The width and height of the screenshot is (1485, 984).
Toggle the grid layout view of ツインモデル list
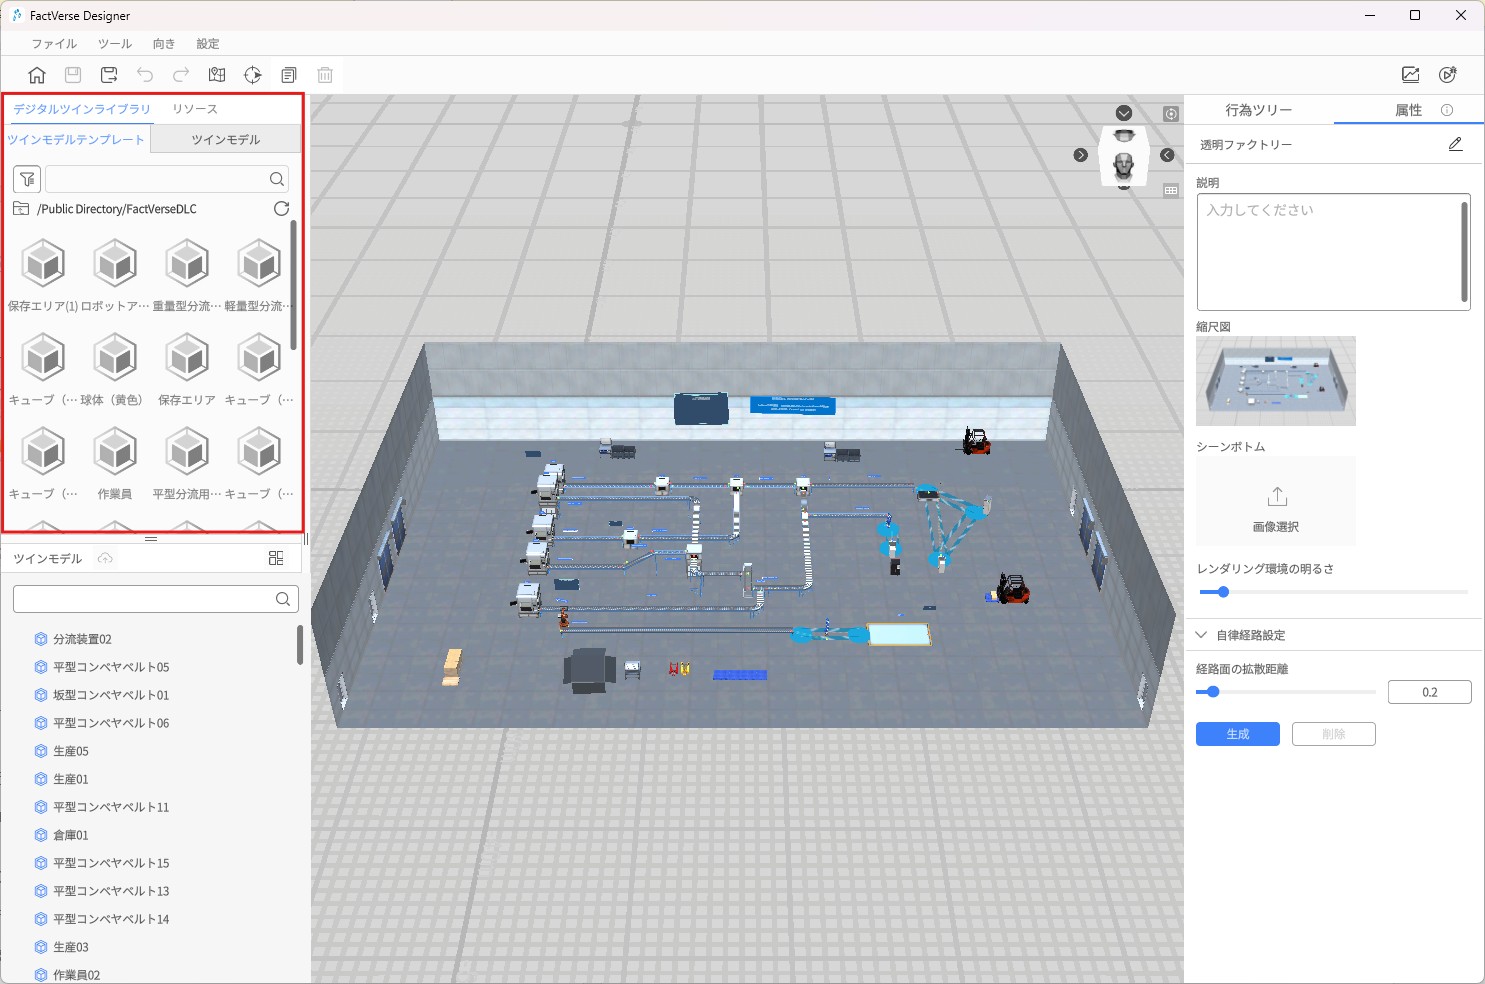pos(276,558)
